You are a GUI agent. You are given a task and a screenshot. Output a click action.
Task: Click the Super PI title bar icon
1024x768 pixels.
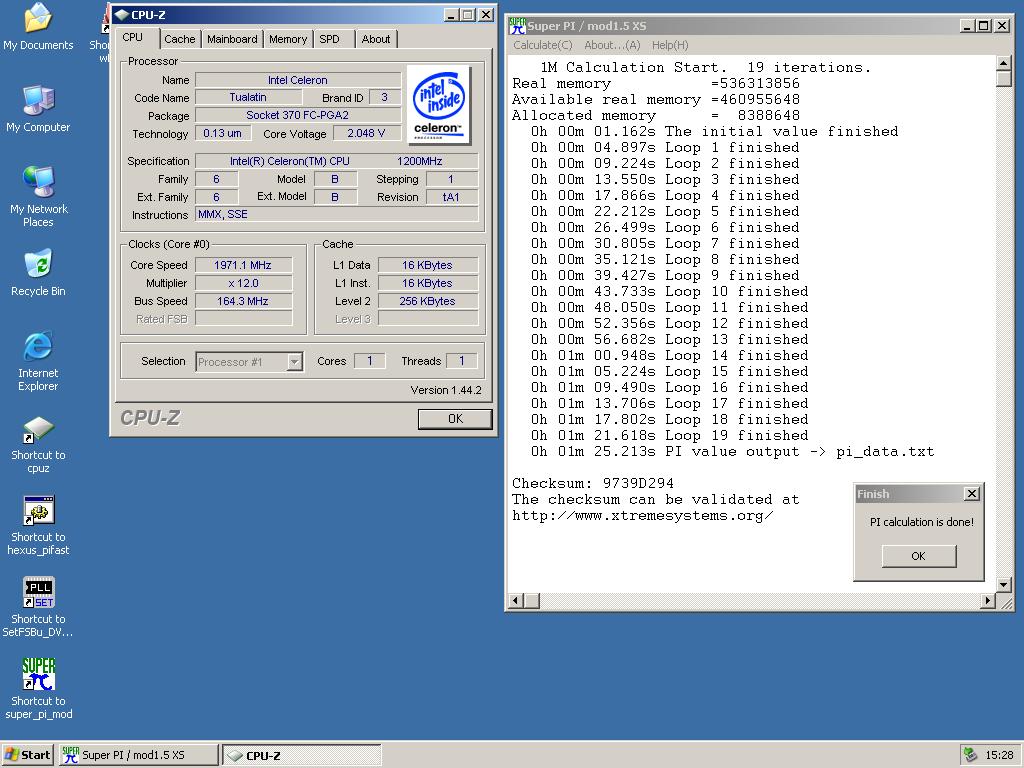tap(517, 25)
